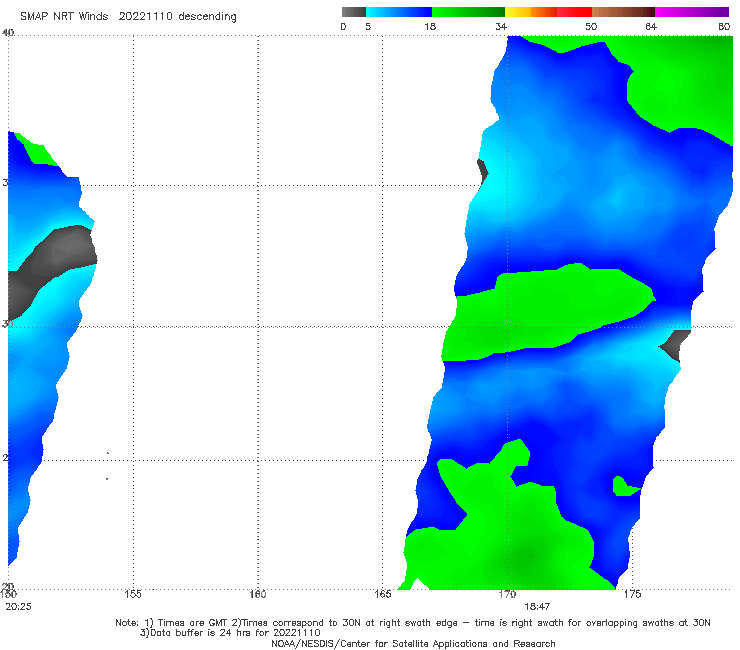This screenshot has width=740, height=650.
Task: Select the brown segment of the color bar
Action: tap(623, 12)
